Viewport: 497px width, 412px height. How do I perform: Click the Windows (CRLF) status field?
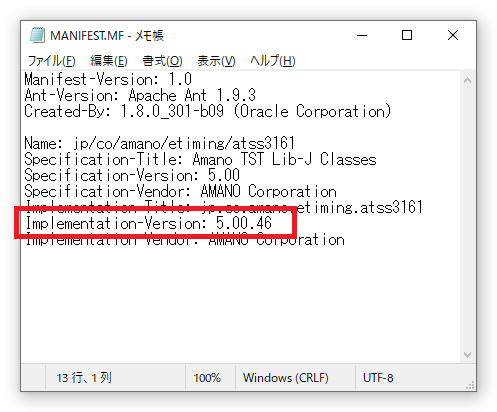[x=286, y=378]
